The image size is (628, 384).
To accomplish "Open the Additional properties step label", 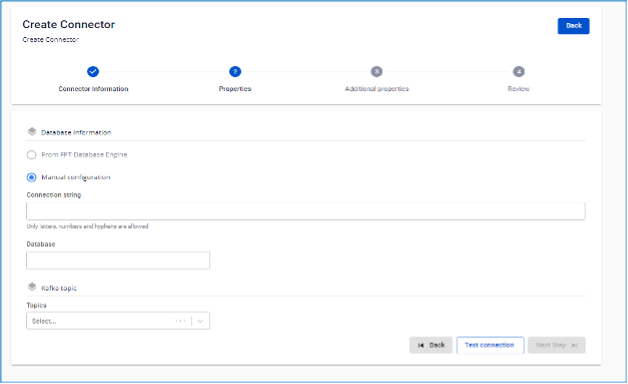I will pyautogui.click(x=377, y=89).
